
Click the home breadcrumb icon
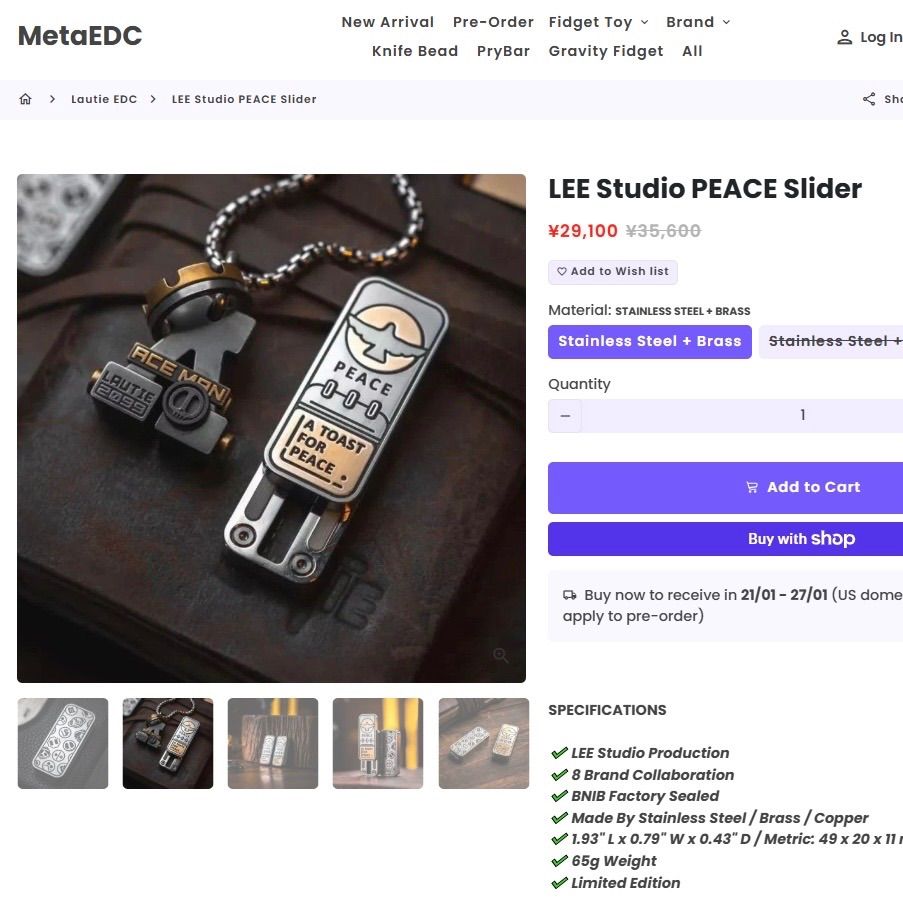click(x=25, y=99)
